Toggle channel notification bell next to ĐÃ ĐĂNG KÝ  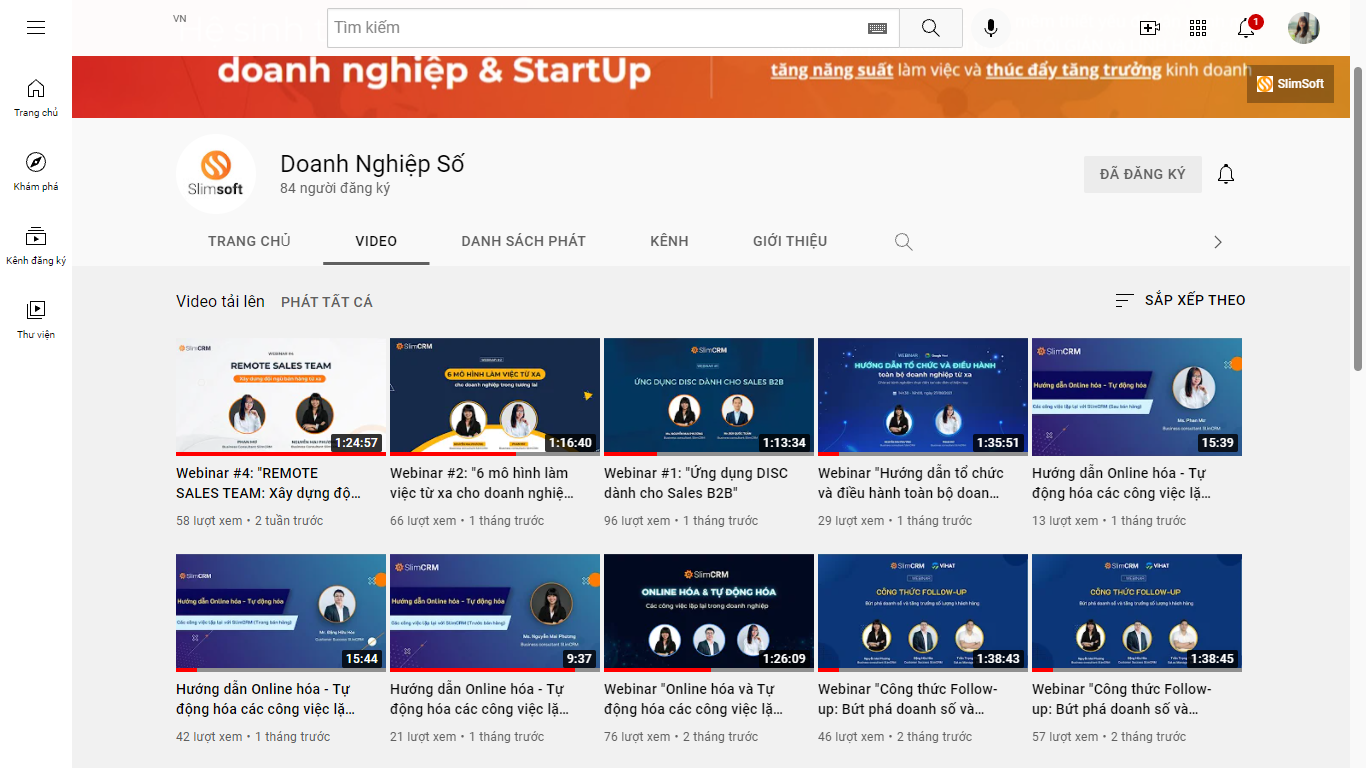pos(1226,174)
